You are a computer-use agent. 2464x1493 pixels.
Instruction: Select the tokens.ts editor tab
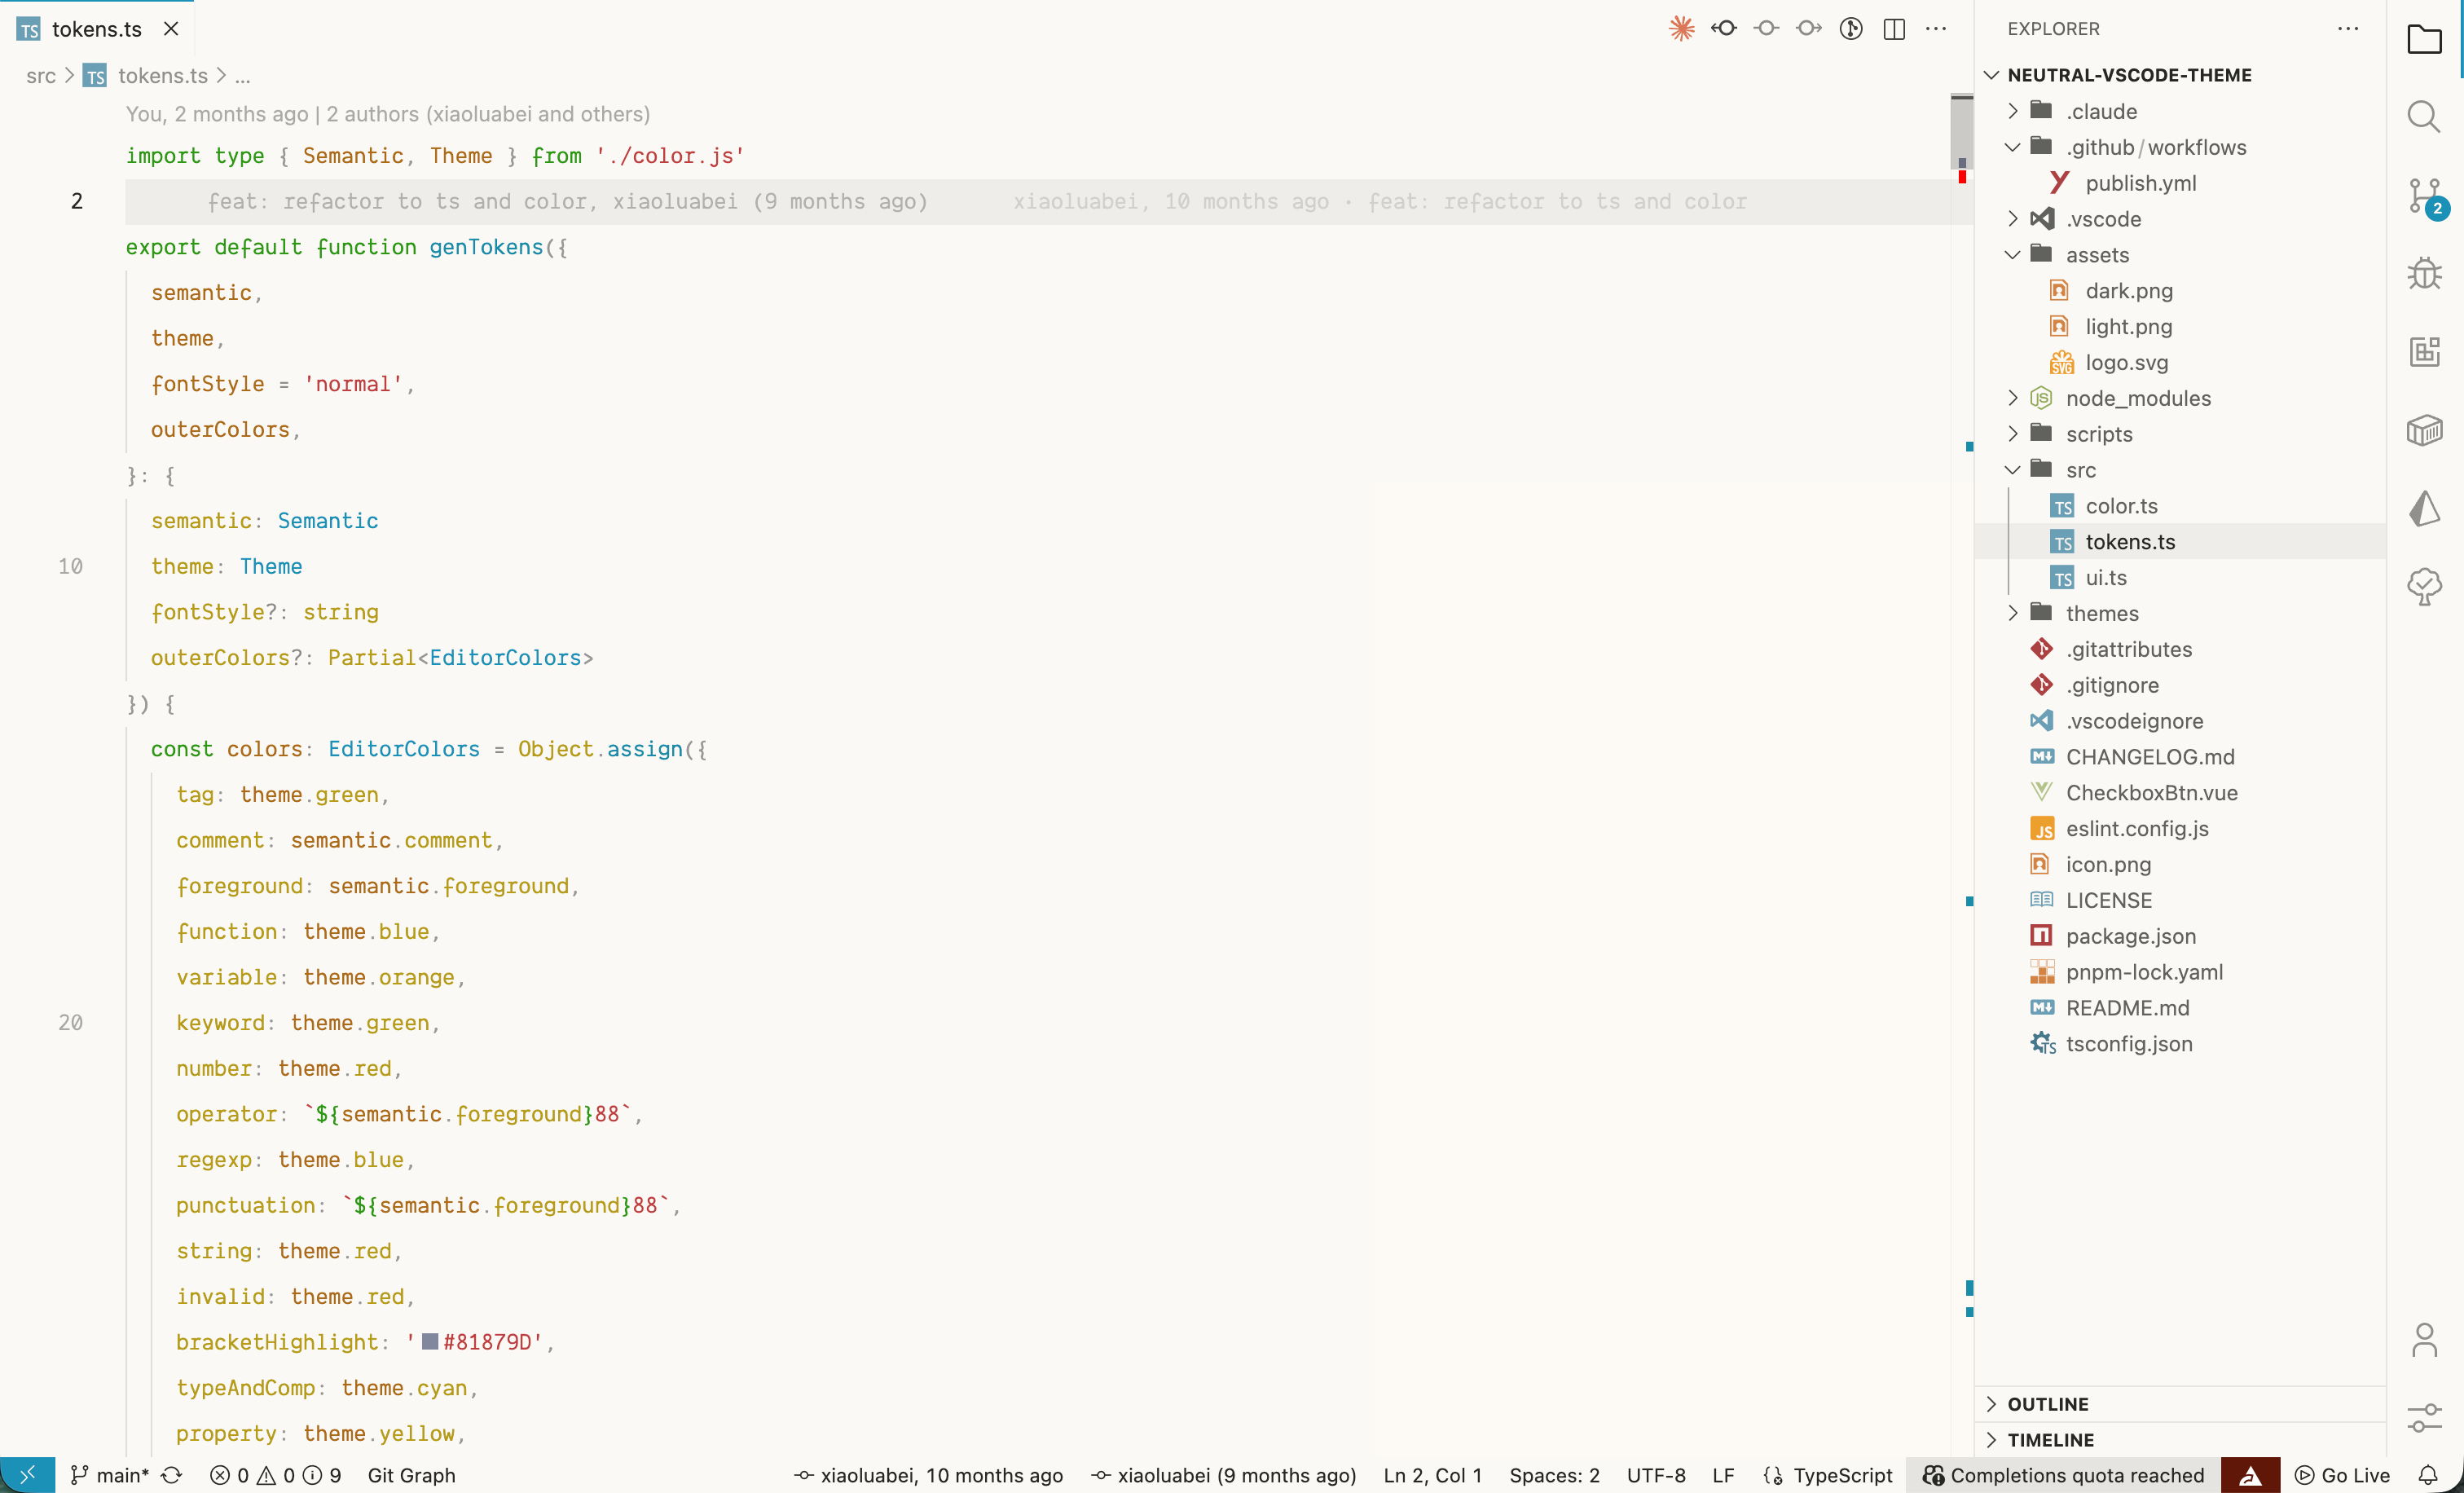[97, 29]
